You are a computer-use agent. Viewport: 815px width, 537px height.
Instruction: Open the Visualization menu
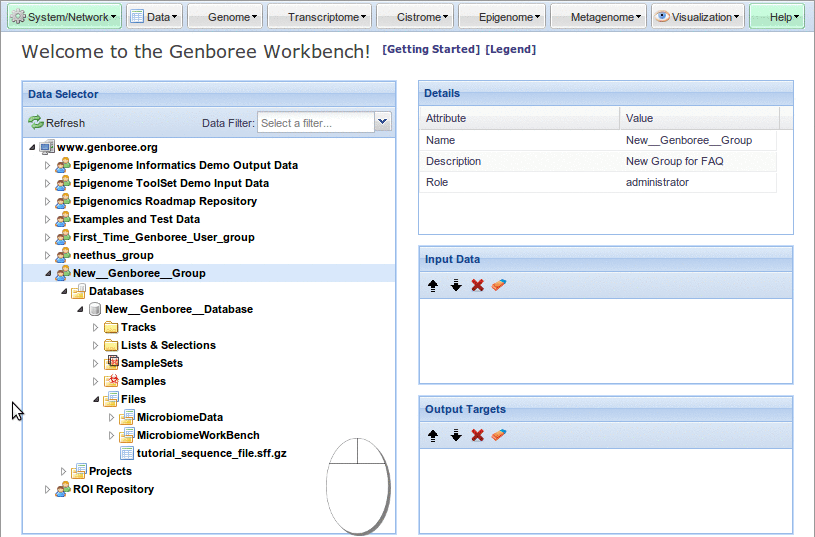click(x=698, y=17)
